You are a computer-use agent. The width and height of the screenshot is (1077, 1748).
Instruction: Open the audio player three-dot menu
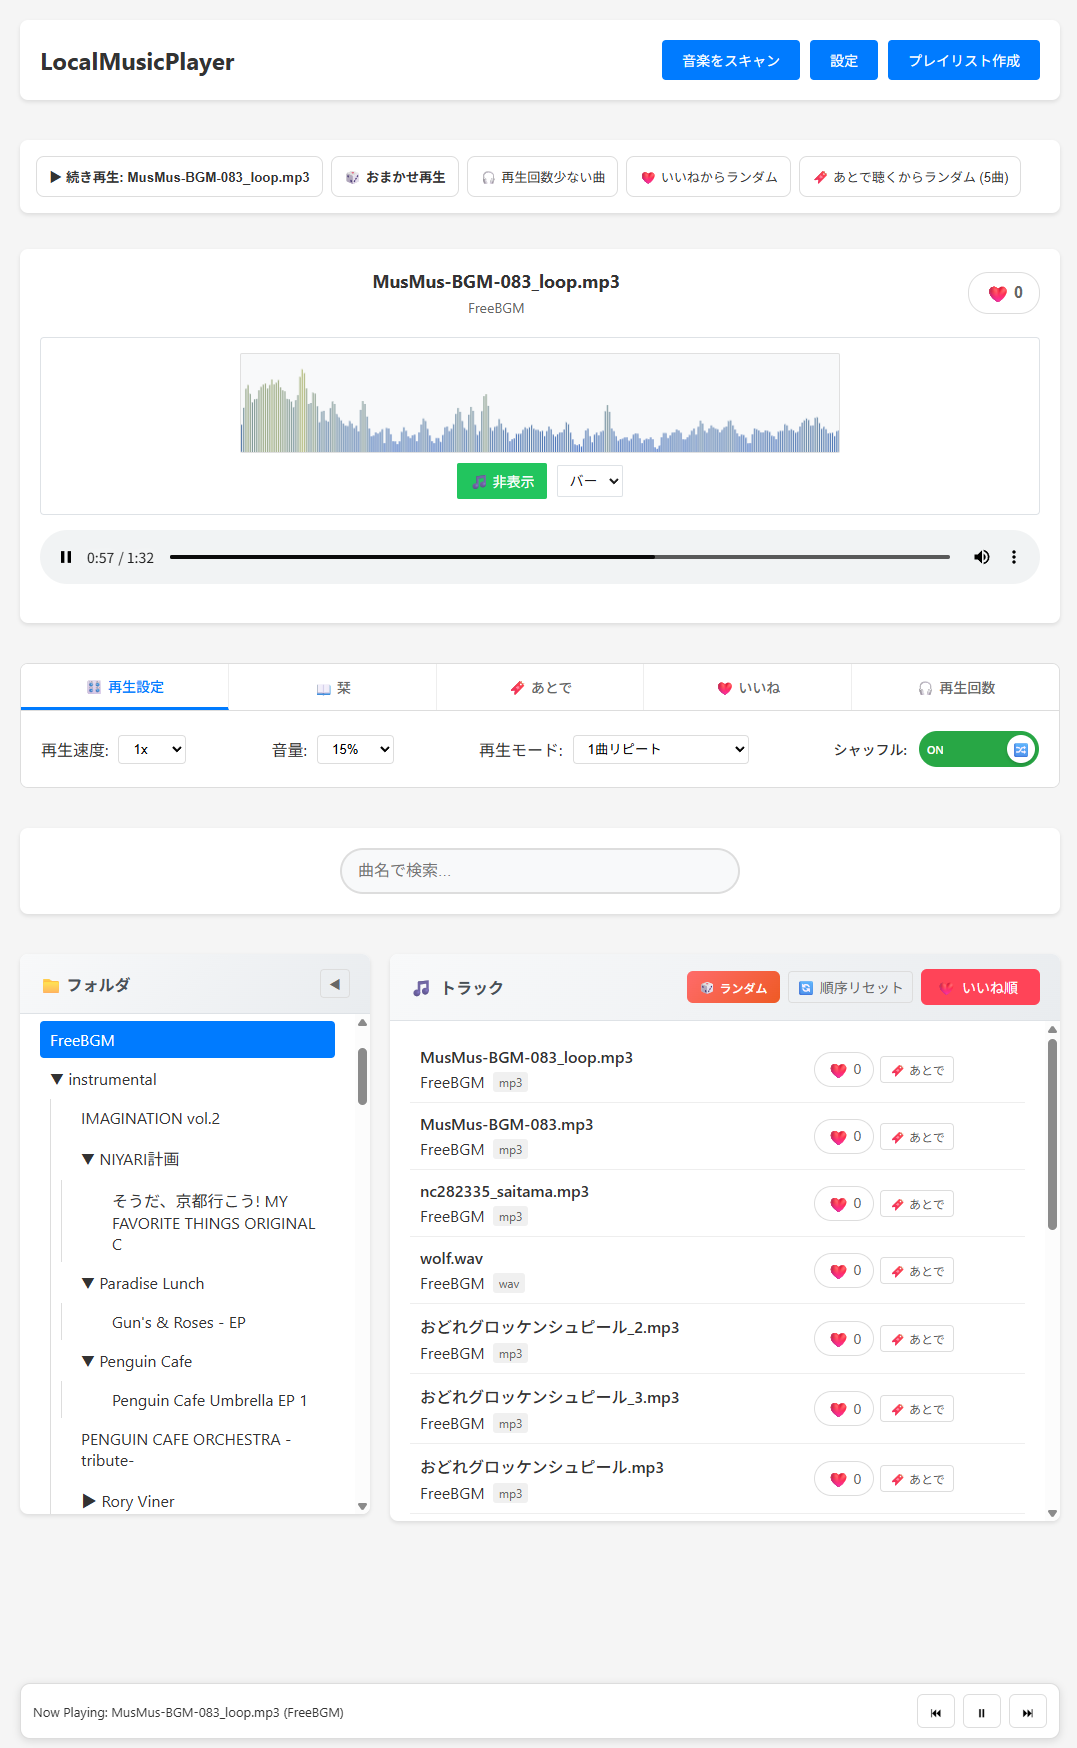(1014, 557)
